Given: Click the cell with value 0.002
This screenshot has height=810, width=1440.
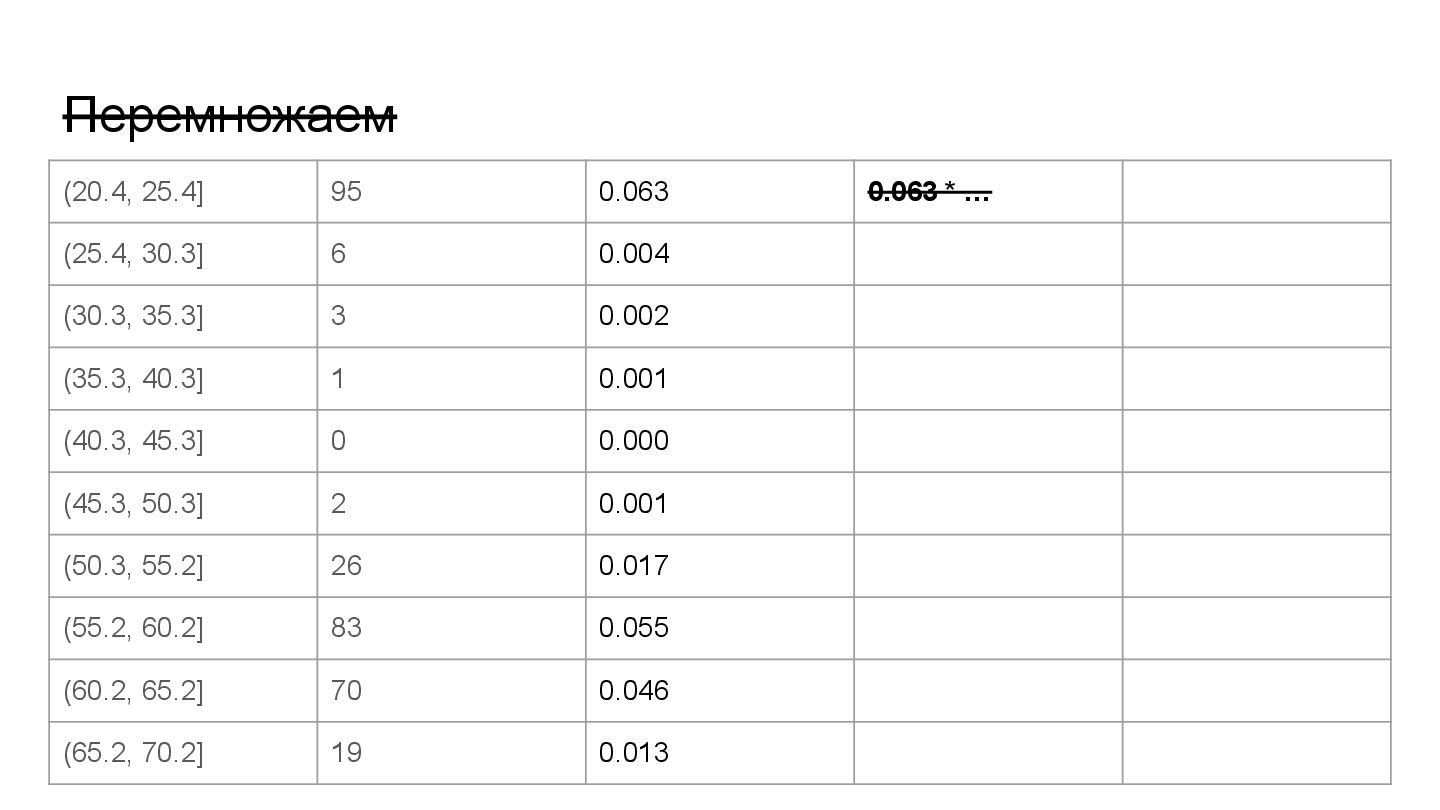Looking at the screenshot, I should 719,316.
